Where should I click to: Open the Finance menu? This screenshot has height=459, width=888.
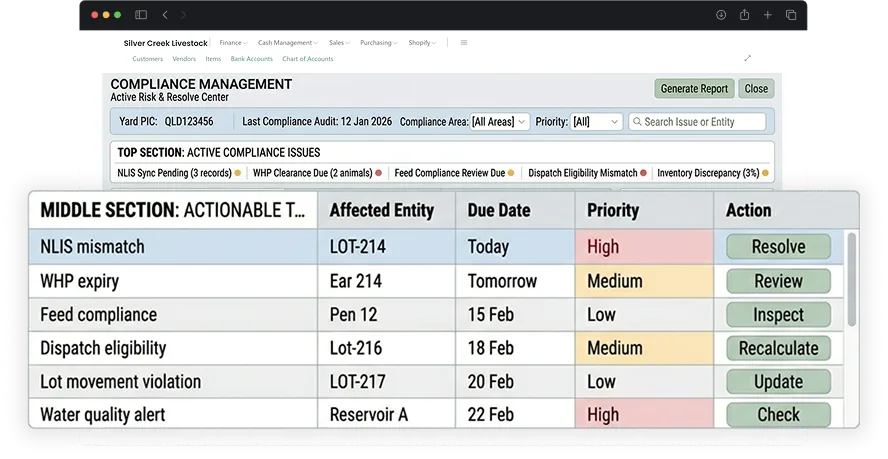[233, 42]
